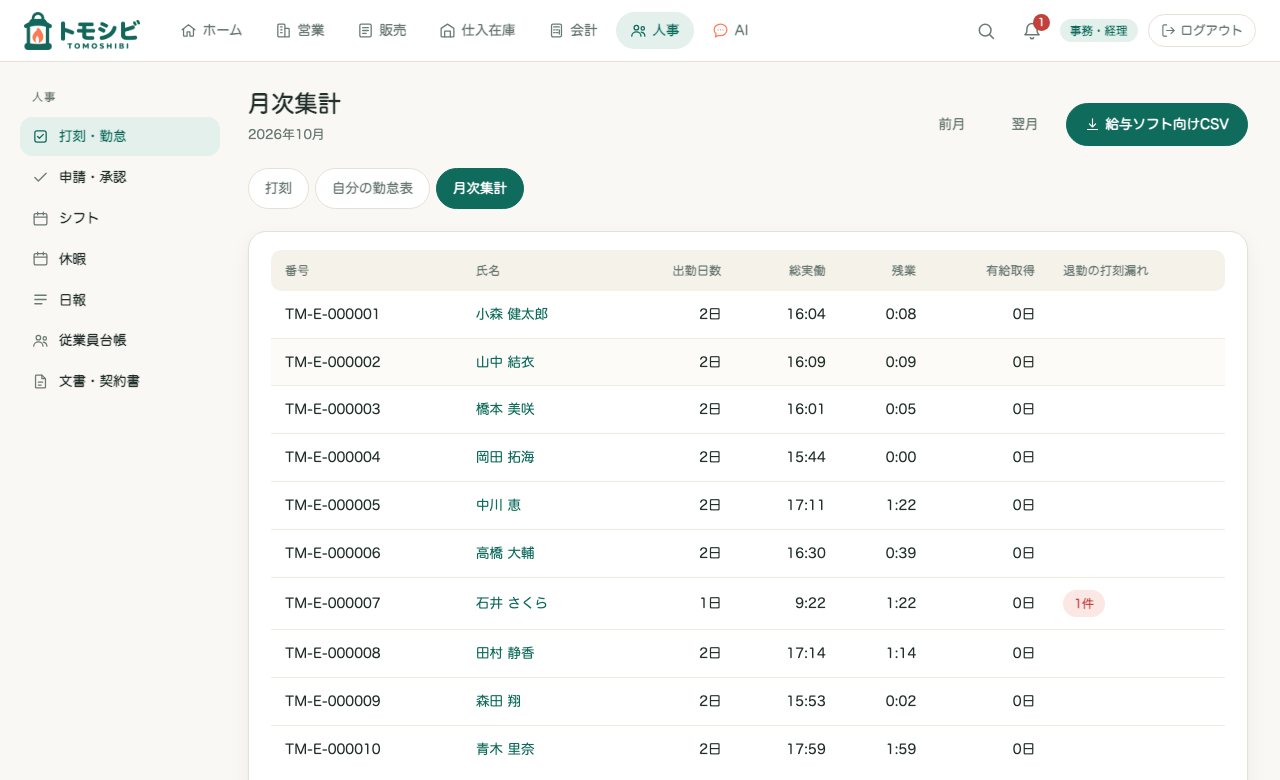Go to 前月 previous month
The height and width of the screenshot is (780, 1280).
(x=951, y=125)
